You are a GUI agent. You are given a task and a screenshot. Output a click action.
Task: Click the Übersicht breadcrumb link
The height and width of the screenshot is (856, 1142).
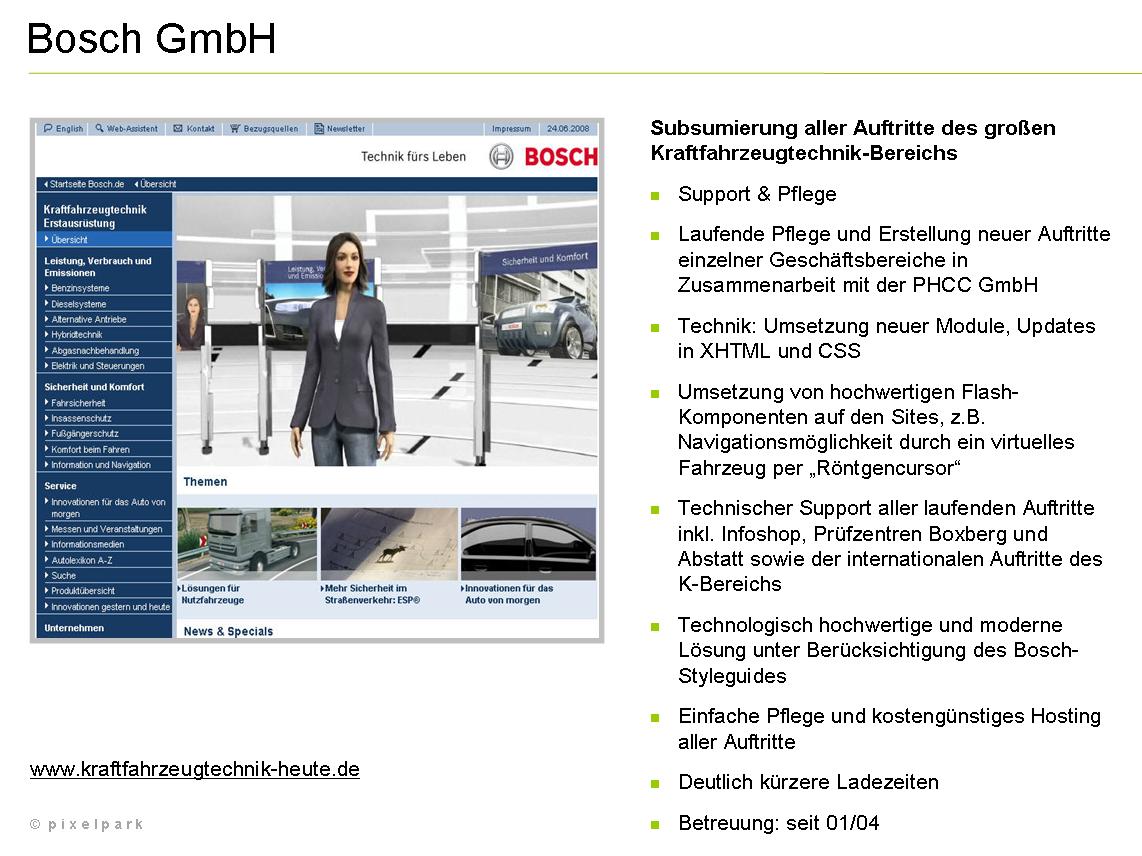(x=156, y=184)
